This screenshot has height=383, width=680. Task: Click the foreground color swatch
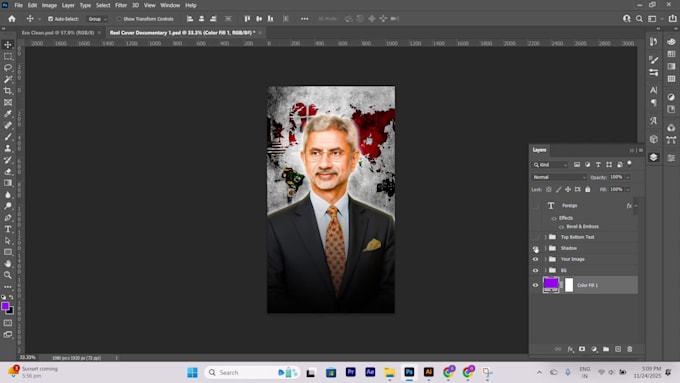pyautogui.click(x=5, y=306)
